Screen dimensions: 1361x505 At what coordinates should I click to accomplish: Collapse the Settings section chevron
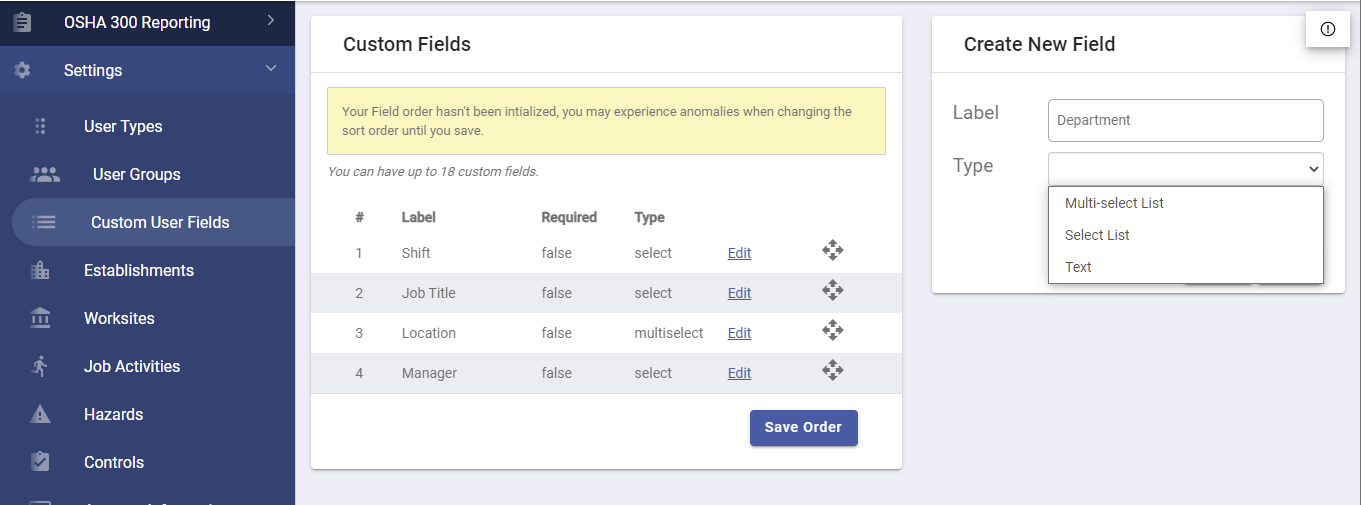(x=270, y=69)
